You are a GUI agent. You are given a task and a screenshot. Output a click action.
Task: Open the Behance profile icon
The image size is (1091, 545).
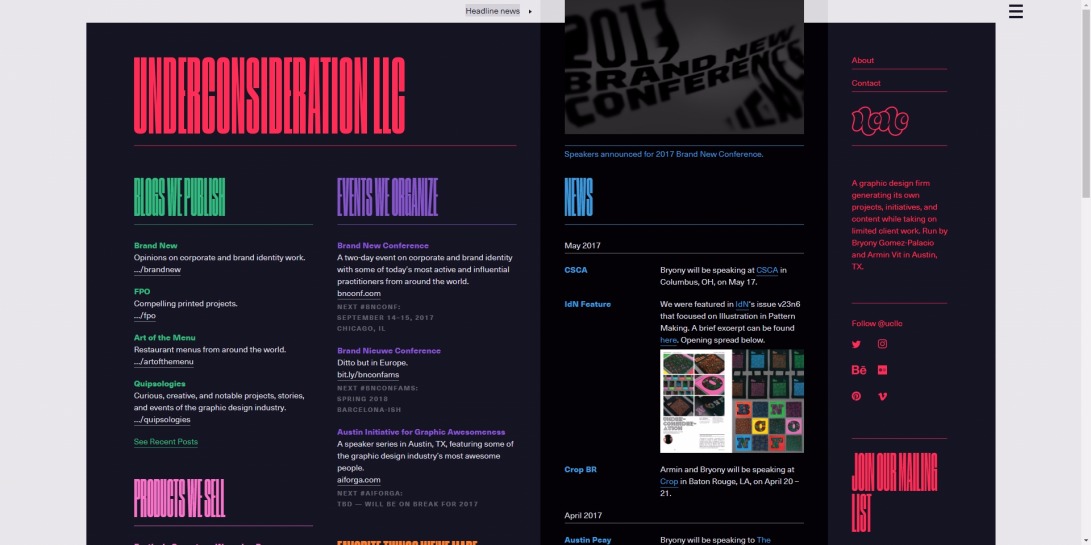[859, 370]
